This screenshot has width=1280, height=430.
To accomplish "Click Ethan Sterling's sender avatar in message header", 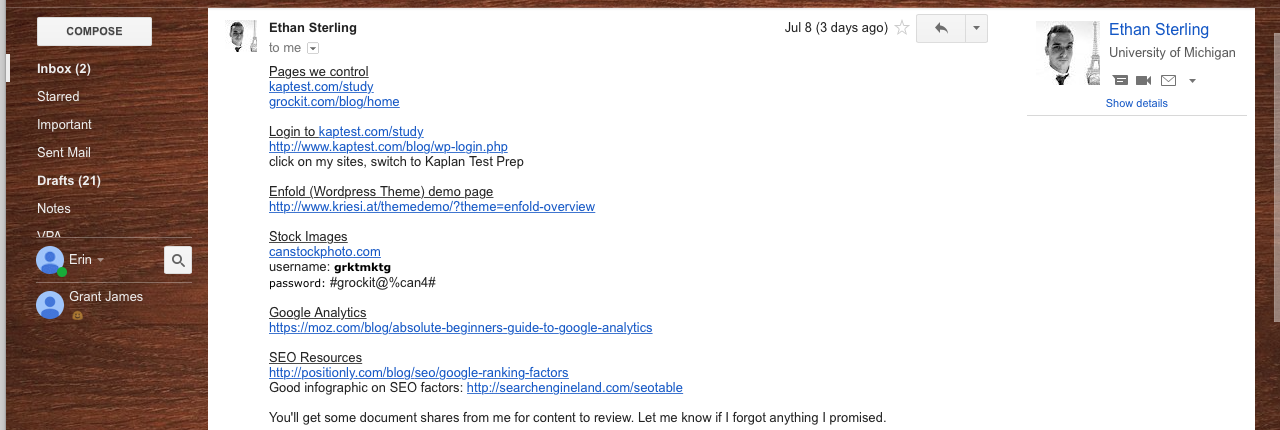I will pyautogui.click(x=243, y=36).
